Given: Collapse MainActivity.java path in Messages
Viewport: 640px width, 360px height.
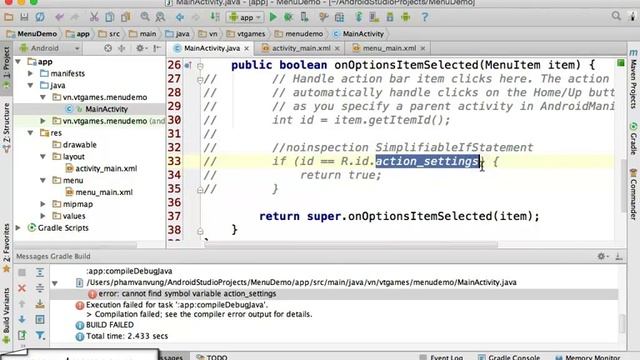Looking at the screenshot, I should tap(55, 283).
